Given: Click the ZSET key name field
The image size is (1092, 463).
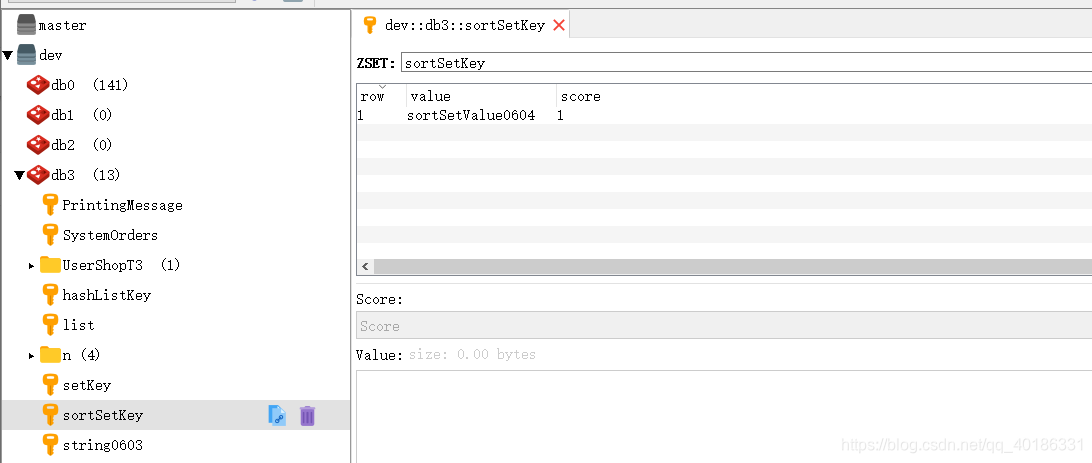Looking at the screenshot, I should (x=746, y=63).
